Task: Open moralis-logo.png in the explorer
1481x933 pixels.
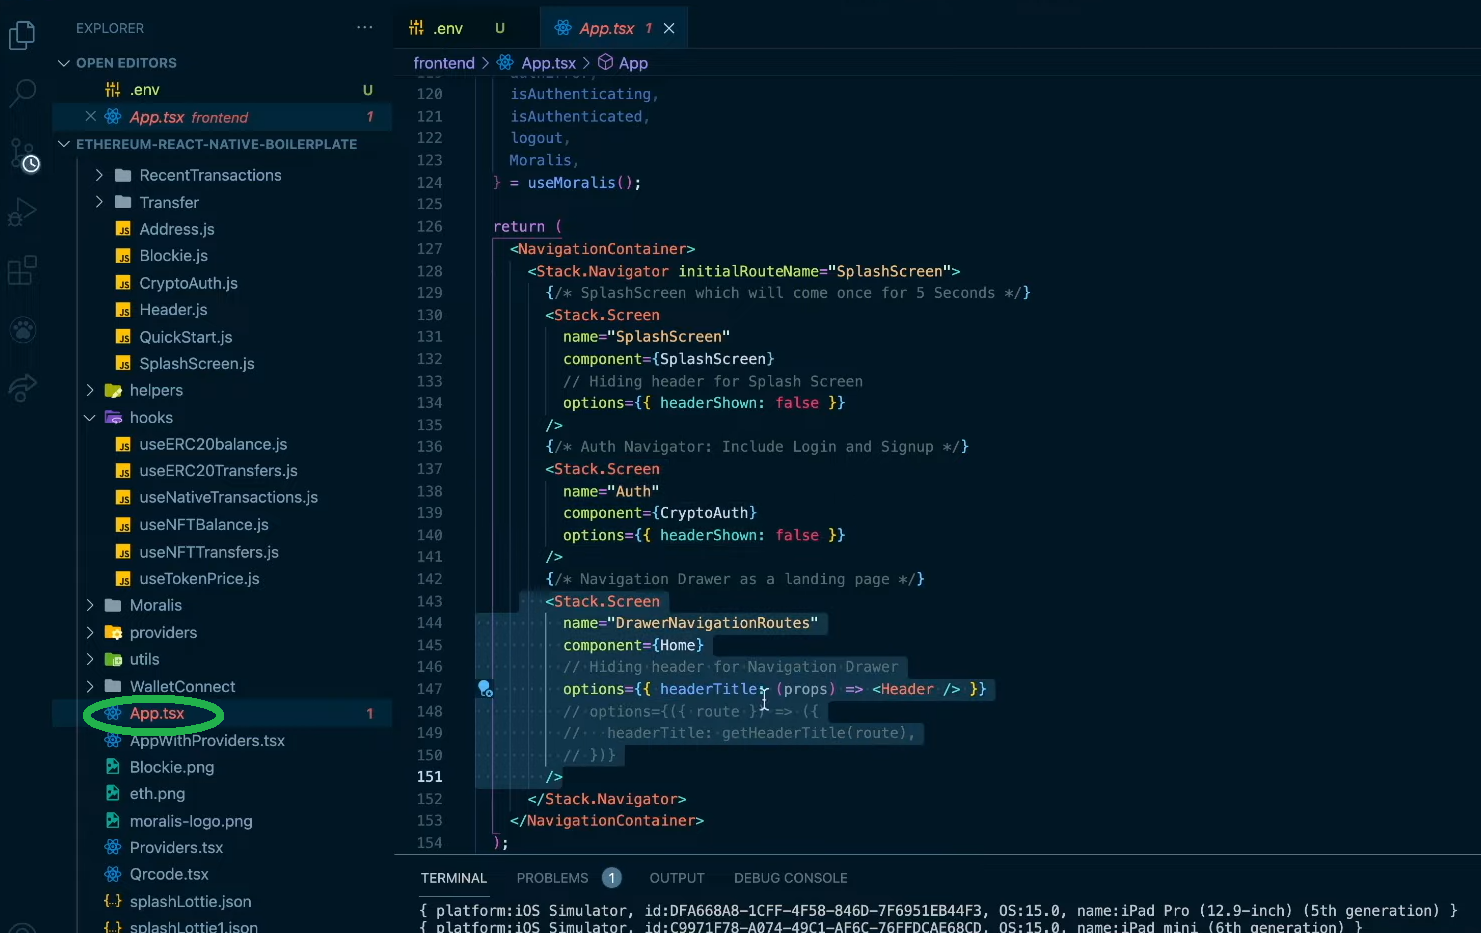Action: coord(190,821)
